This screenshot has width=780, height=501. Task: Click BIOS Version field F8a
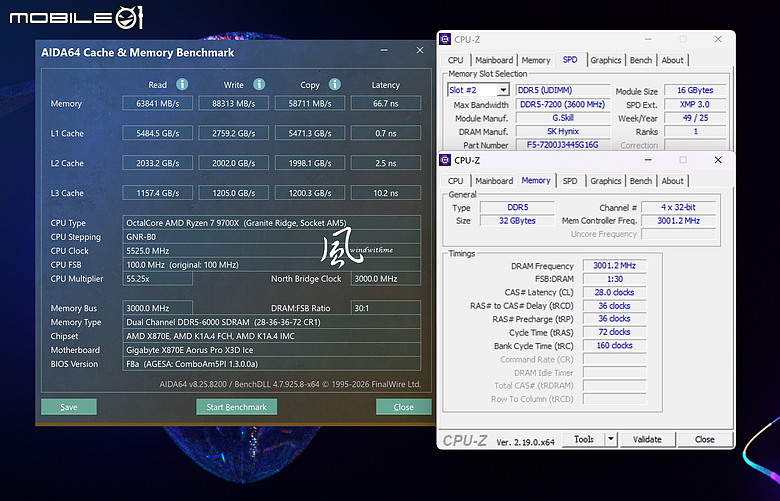(272, 364)
